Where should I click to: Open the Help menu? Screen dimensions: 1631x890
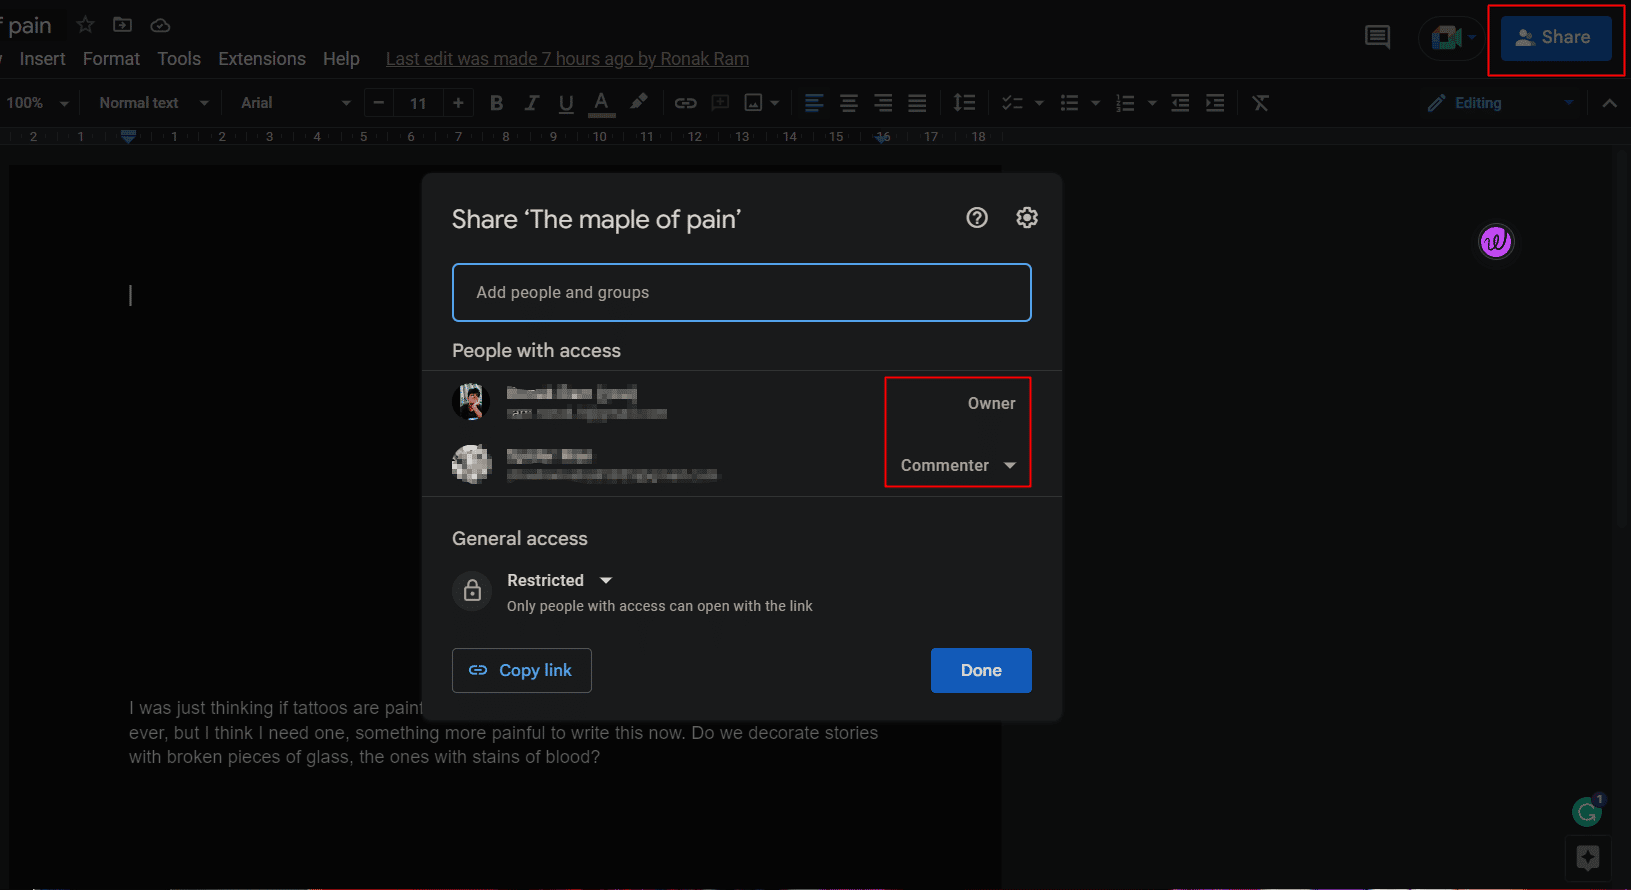point(341,59)
